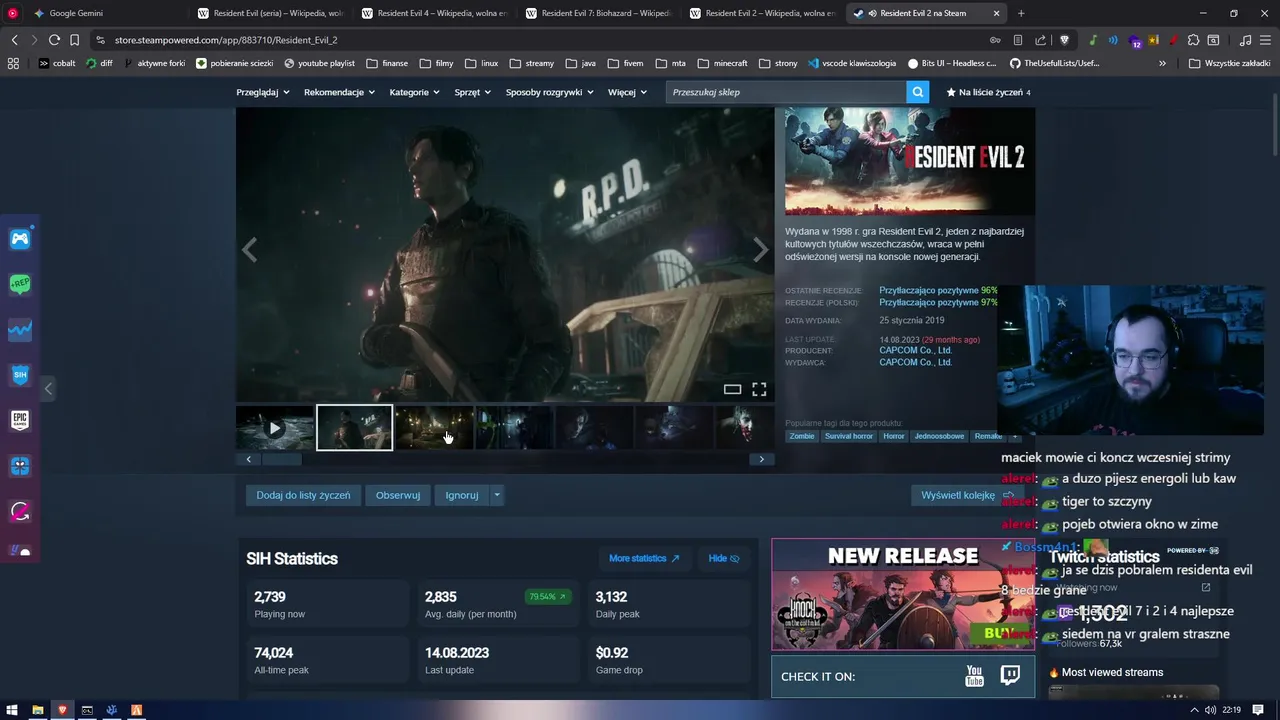Show previous screenshot with left arrow

click(x=249, y=250)
